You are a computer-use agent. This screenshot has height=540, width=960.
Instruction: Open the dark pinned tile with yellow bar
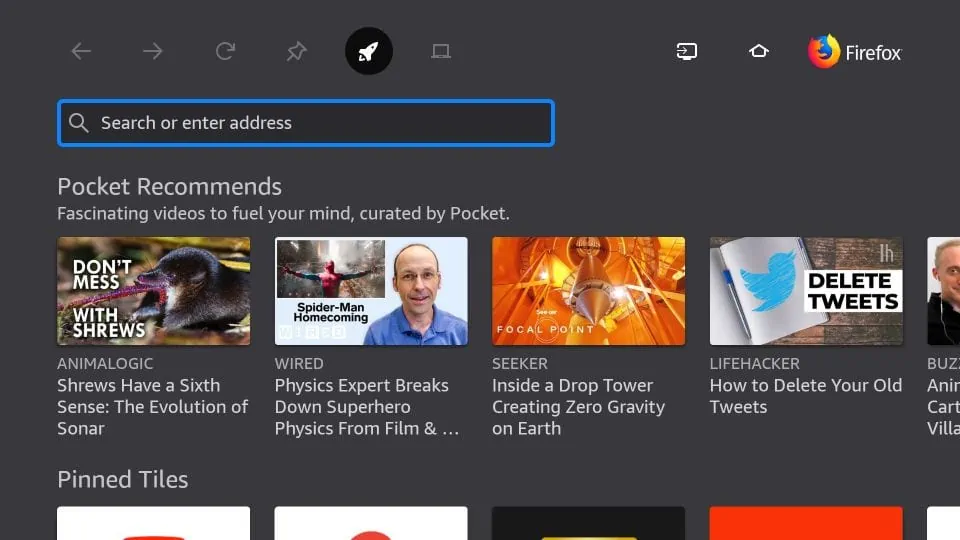point(588,523)
